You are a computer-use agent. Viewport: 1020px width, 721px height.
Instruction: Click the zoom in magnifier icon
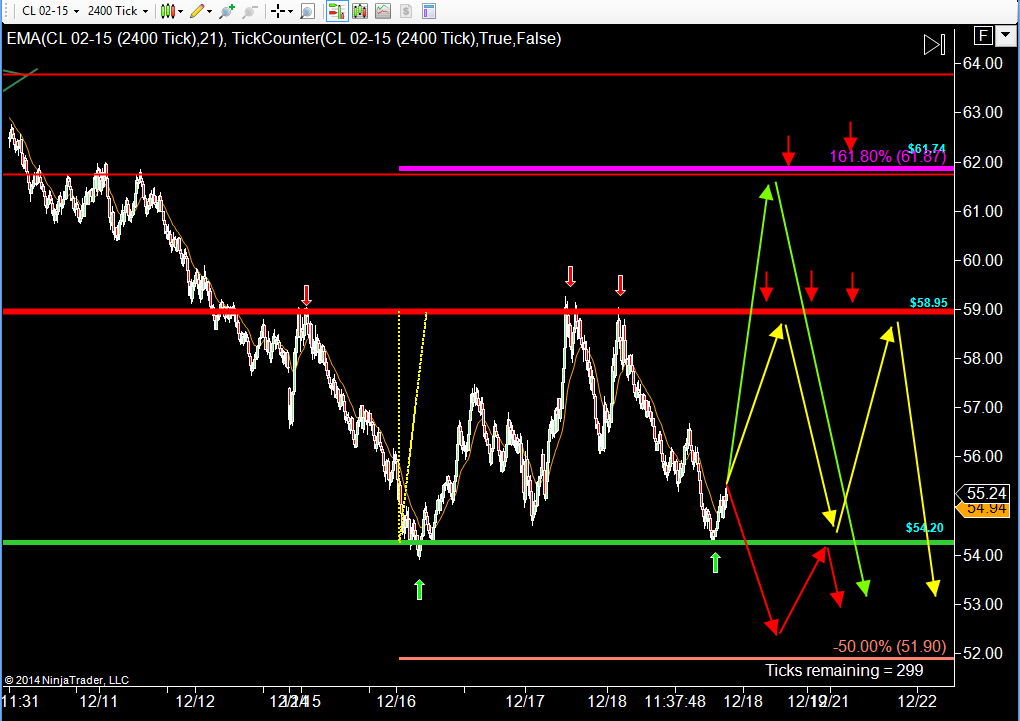pos(226,11)
